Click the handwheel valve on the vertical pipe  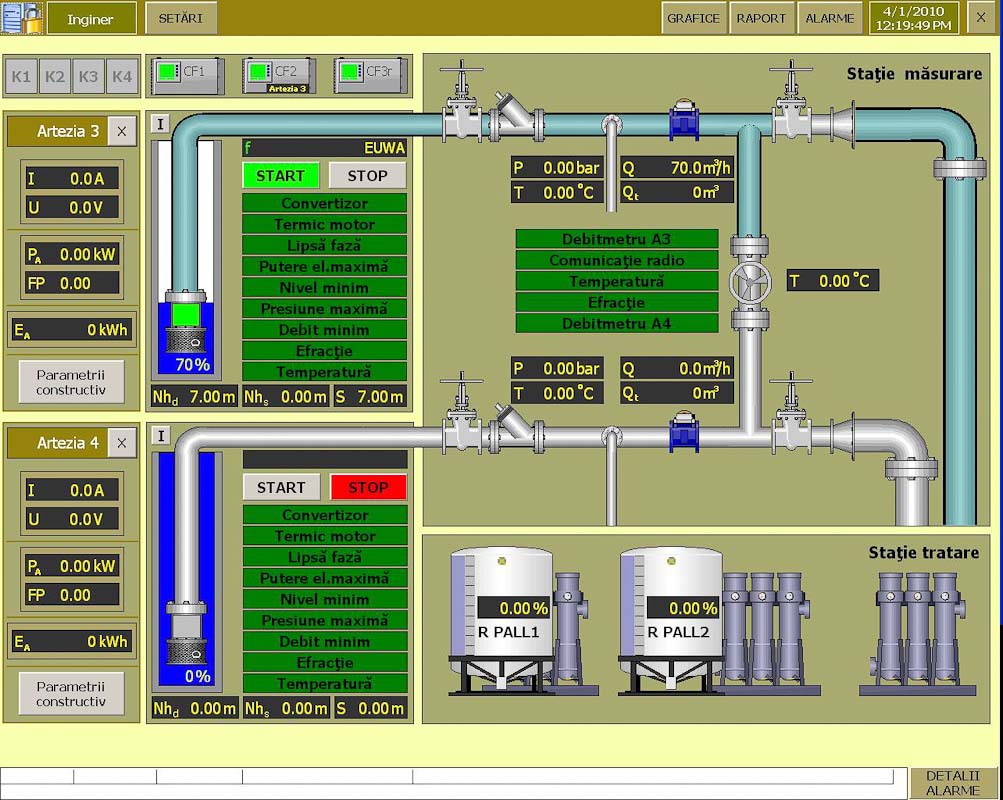[749, 283]
